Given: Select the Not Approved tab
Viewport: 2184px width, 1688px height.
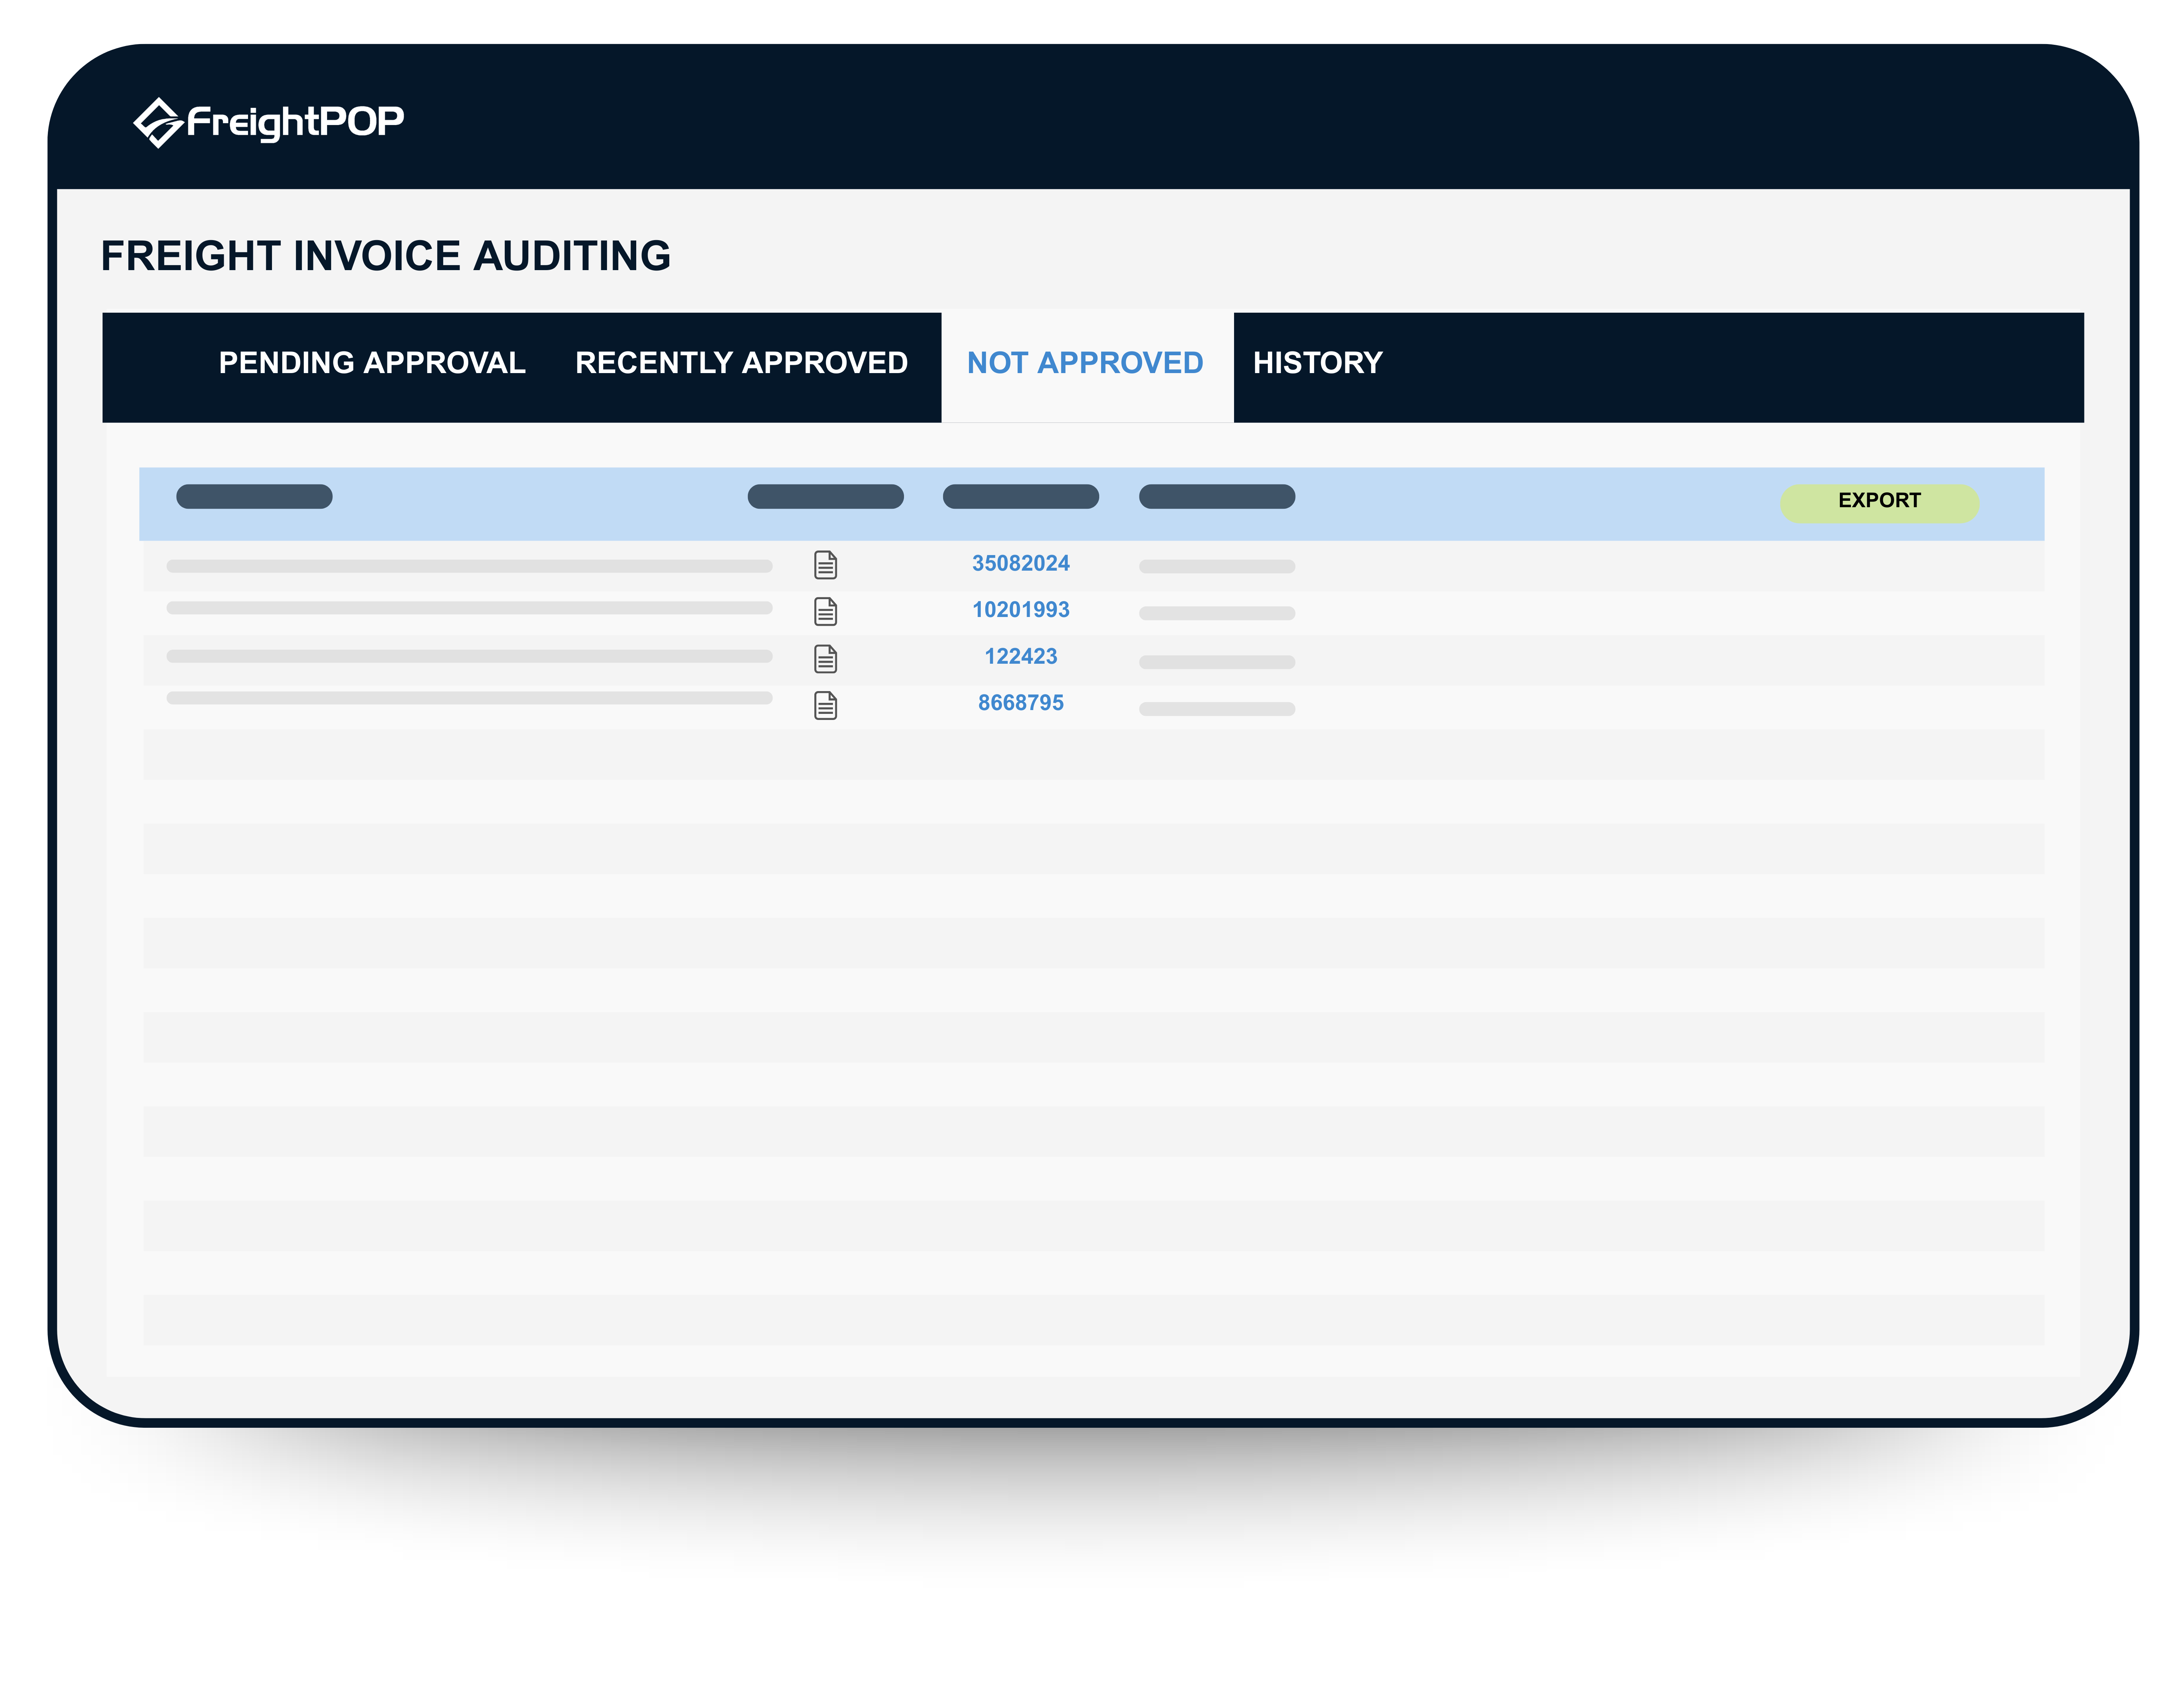Looking at the screenshot, I should tap(1085, 363).
